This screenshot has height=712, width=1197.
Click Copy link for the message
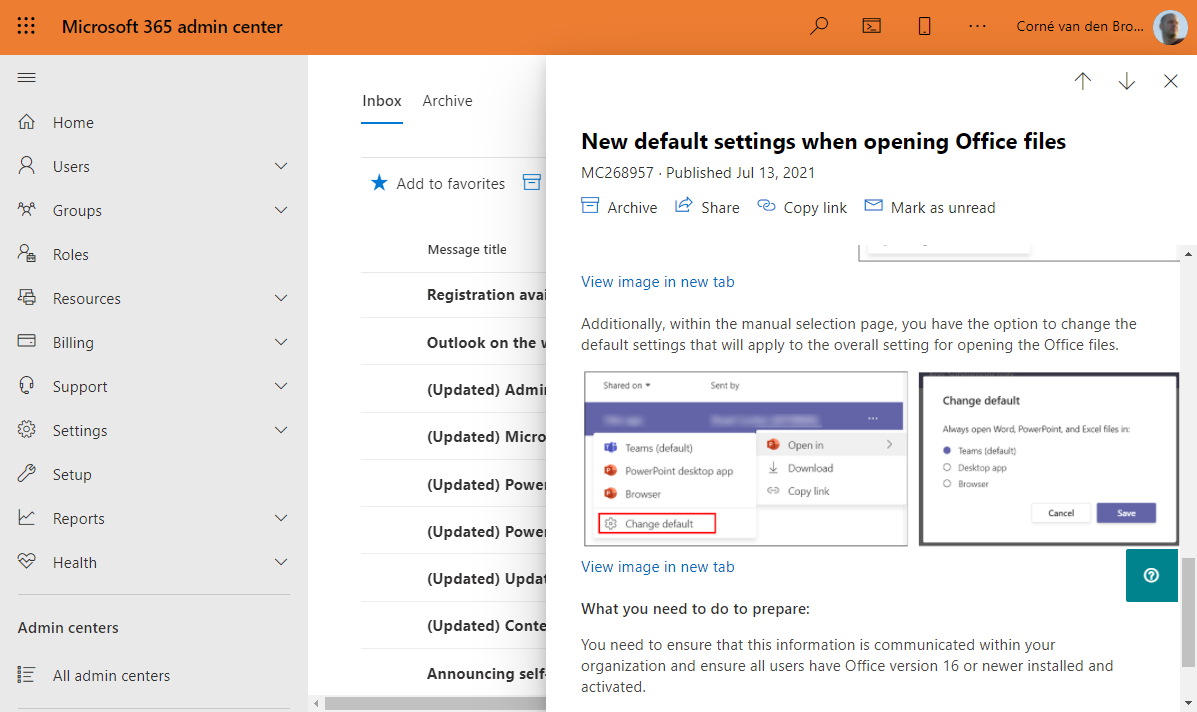pyautogui.click(x=802, y=207)
